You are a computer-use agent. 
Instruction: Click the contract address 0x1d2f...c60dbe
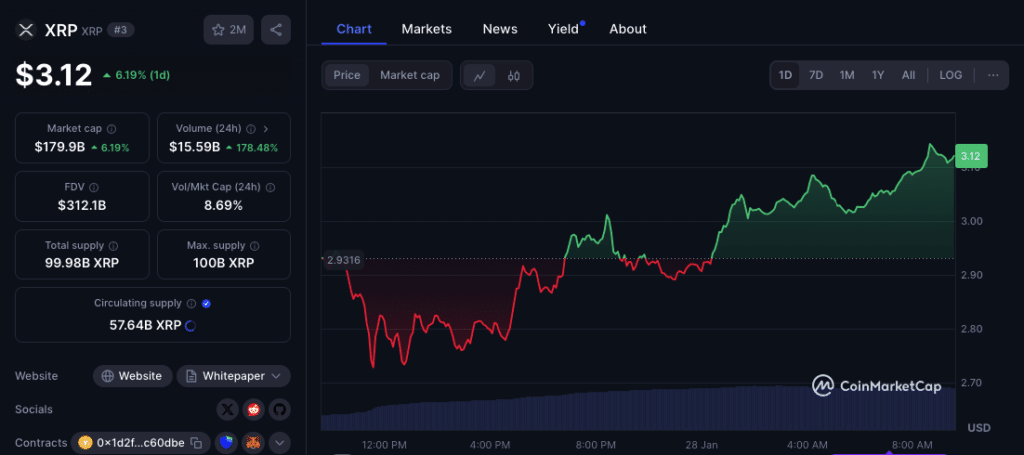pyautogui.click(x=140, y=443)
